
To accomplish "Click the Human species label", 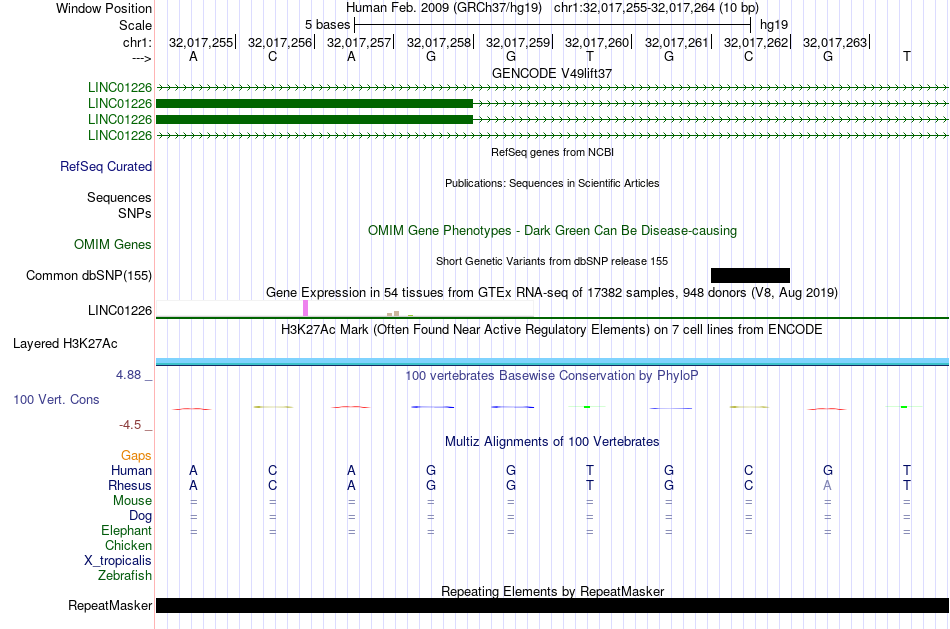I will (x=131, y=470).
